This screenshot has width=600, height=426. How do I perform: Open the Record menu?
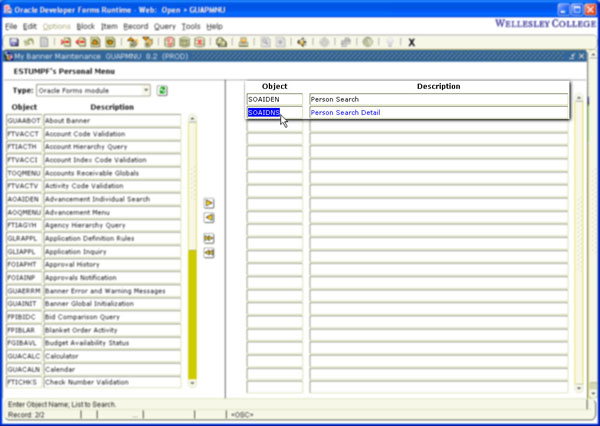(135, 26)
